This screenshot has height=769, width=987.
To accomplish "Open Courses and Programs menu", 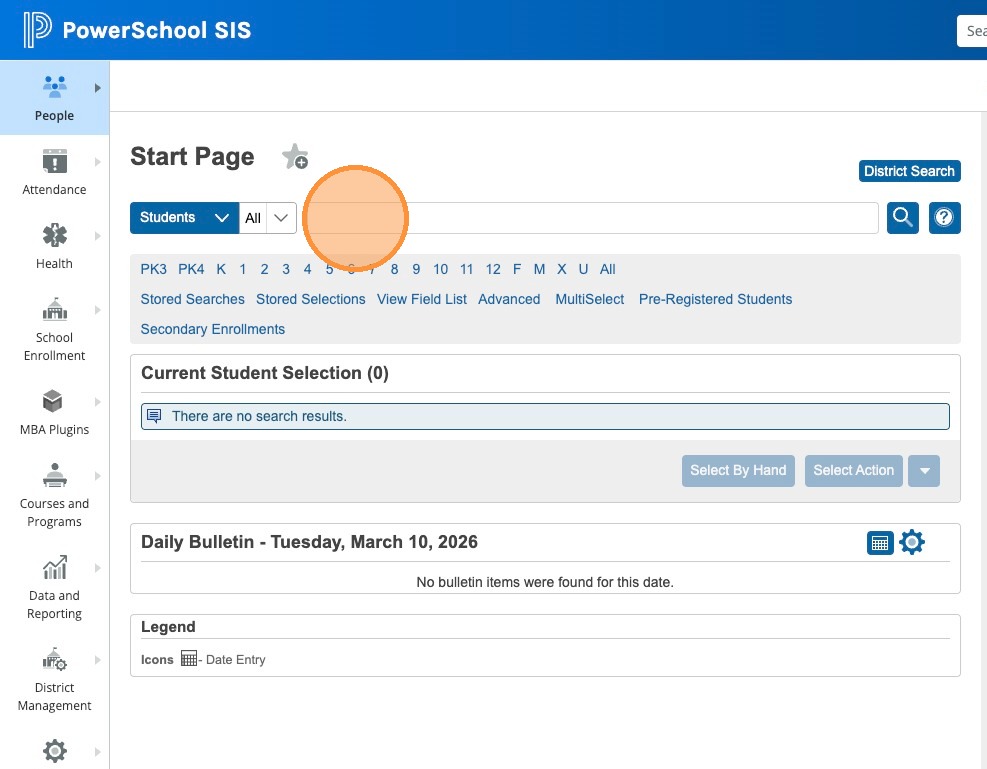I will coord(54,494).
